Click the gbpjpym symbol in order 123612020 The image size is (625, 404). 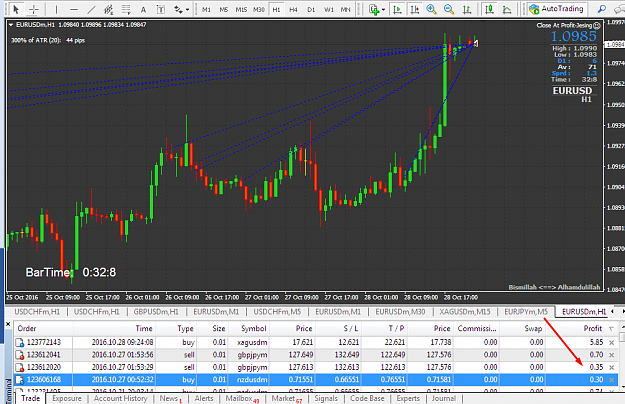point(252,367)
